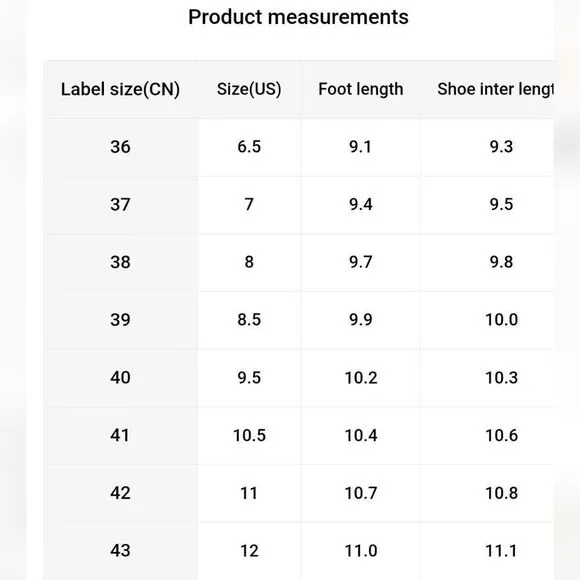Click the 11.0 foot length cell
Screen dimensions: 580x580
pyautogui.click(x=361, y=550)
